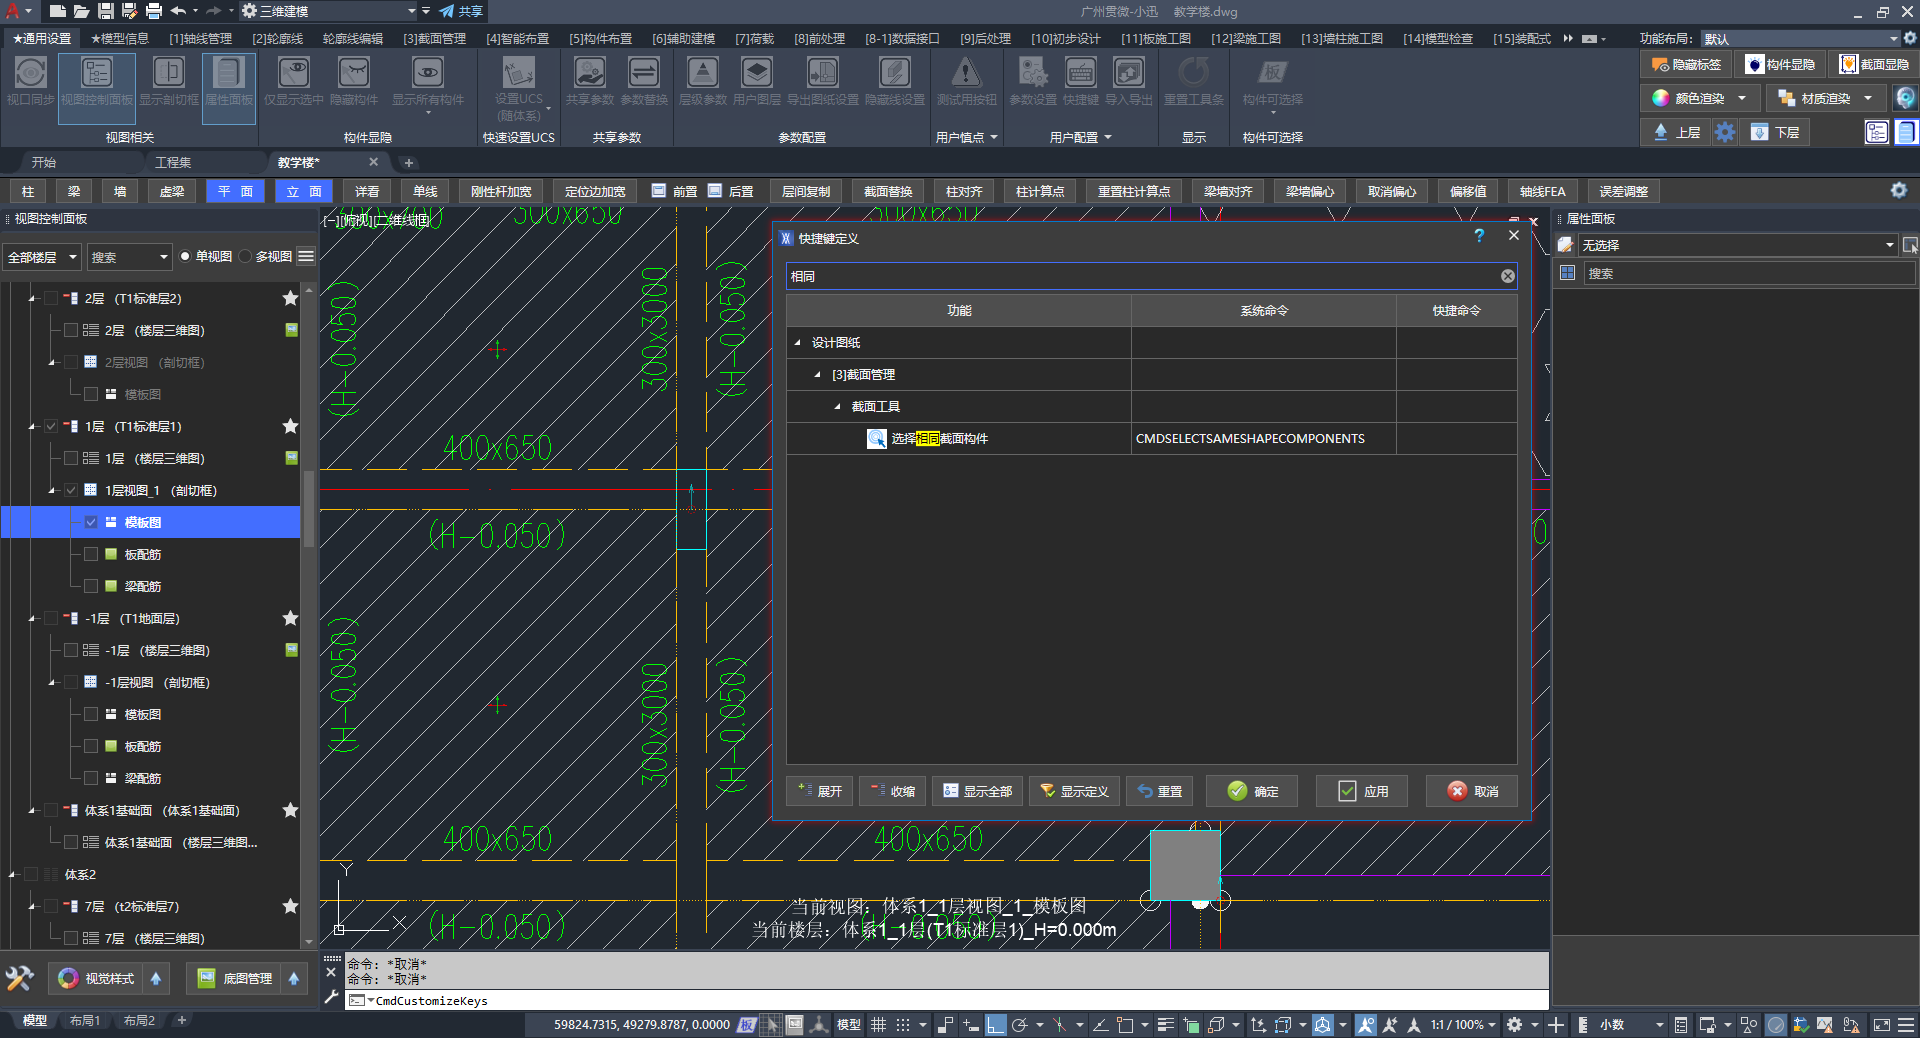
Task: Enable the 板配筋 checkbox under 1层视图_1
Action: pyautogui.click(x=91, y=554)
